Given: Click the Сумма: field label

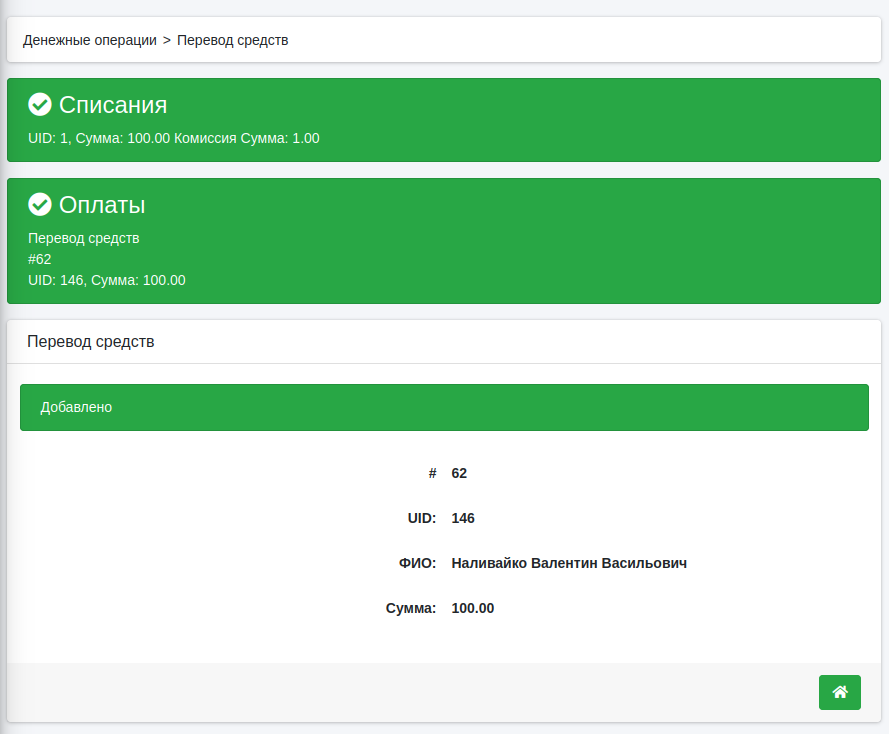Looking at the screenshot, I should point(411,608).
